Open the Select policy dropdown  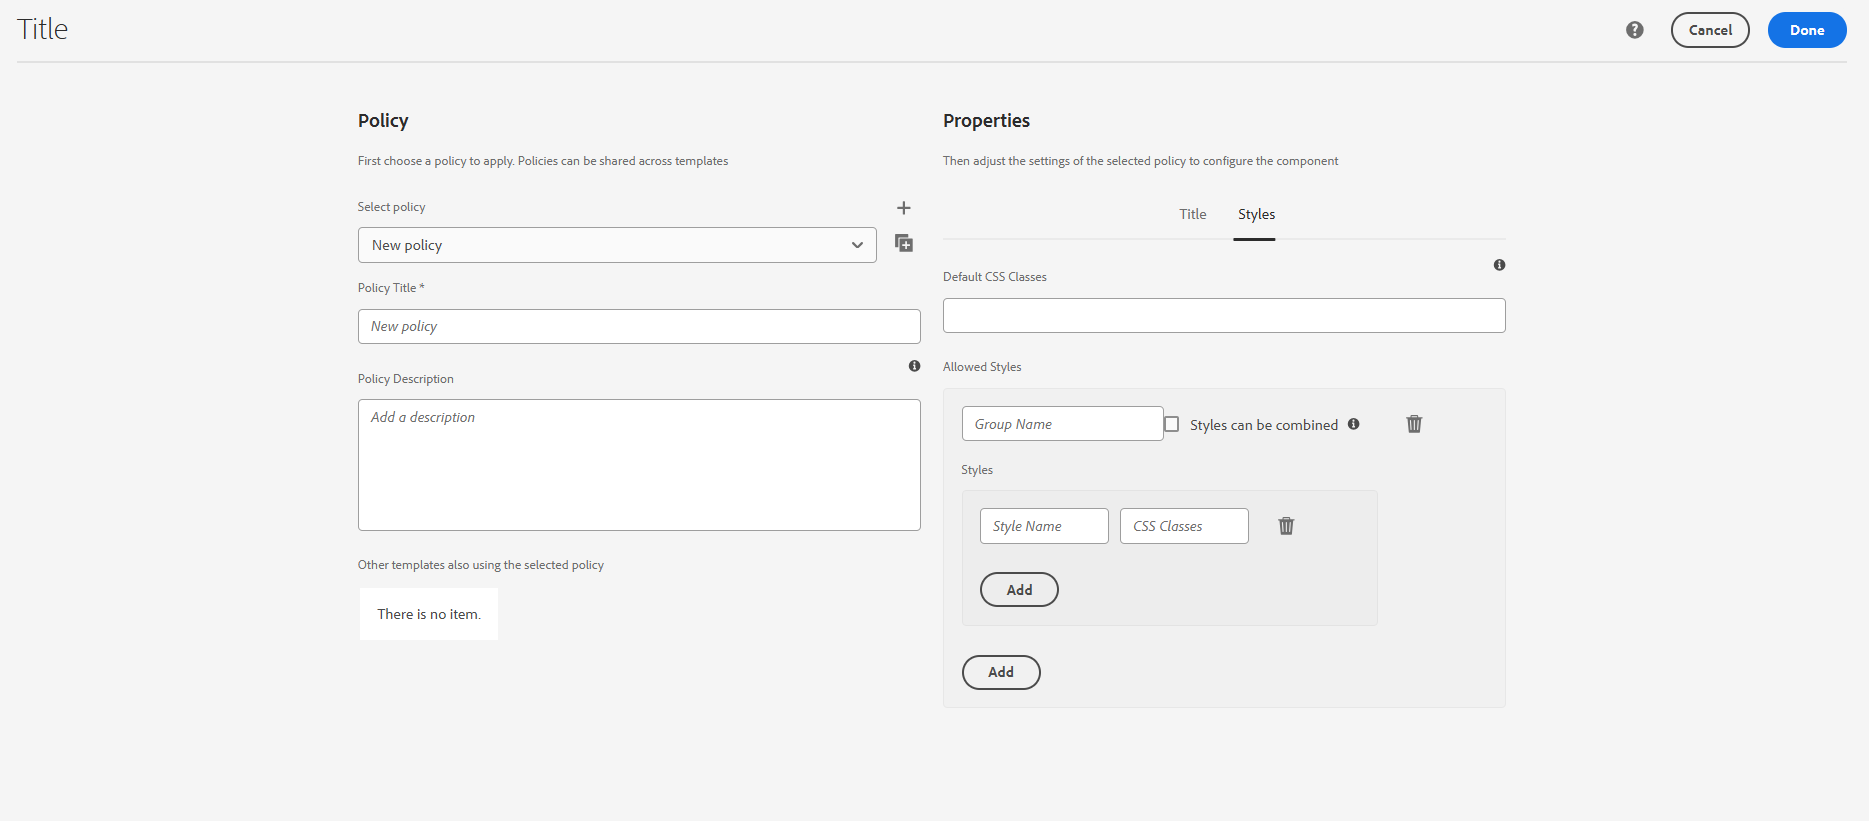tap(616, 245)
